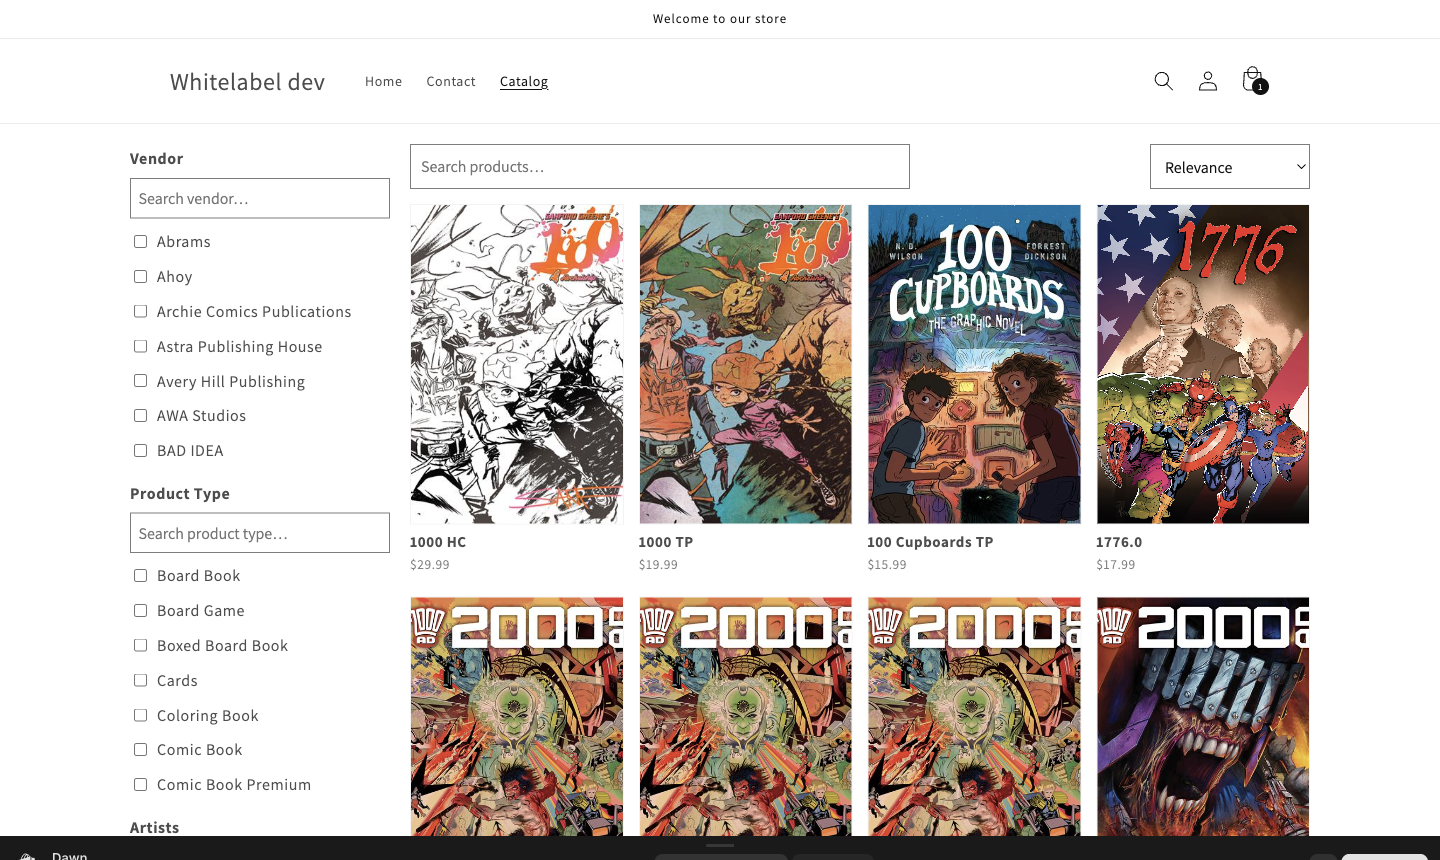
Task: Focus the Search products field
Action: [x=660, y=167]
